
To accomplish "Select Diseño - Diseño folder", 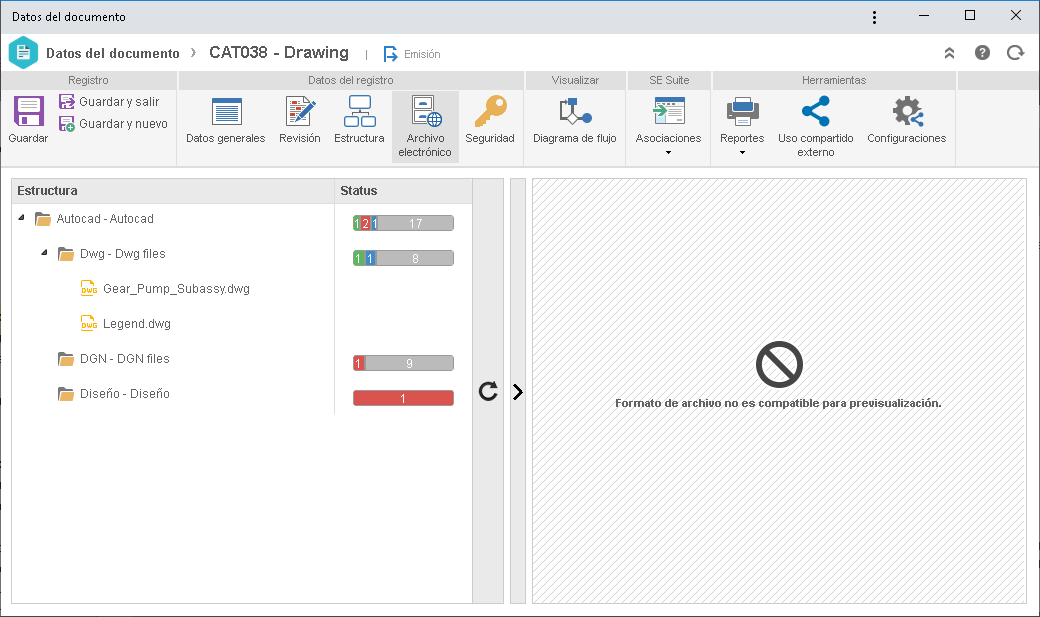I will coord(125,393).
